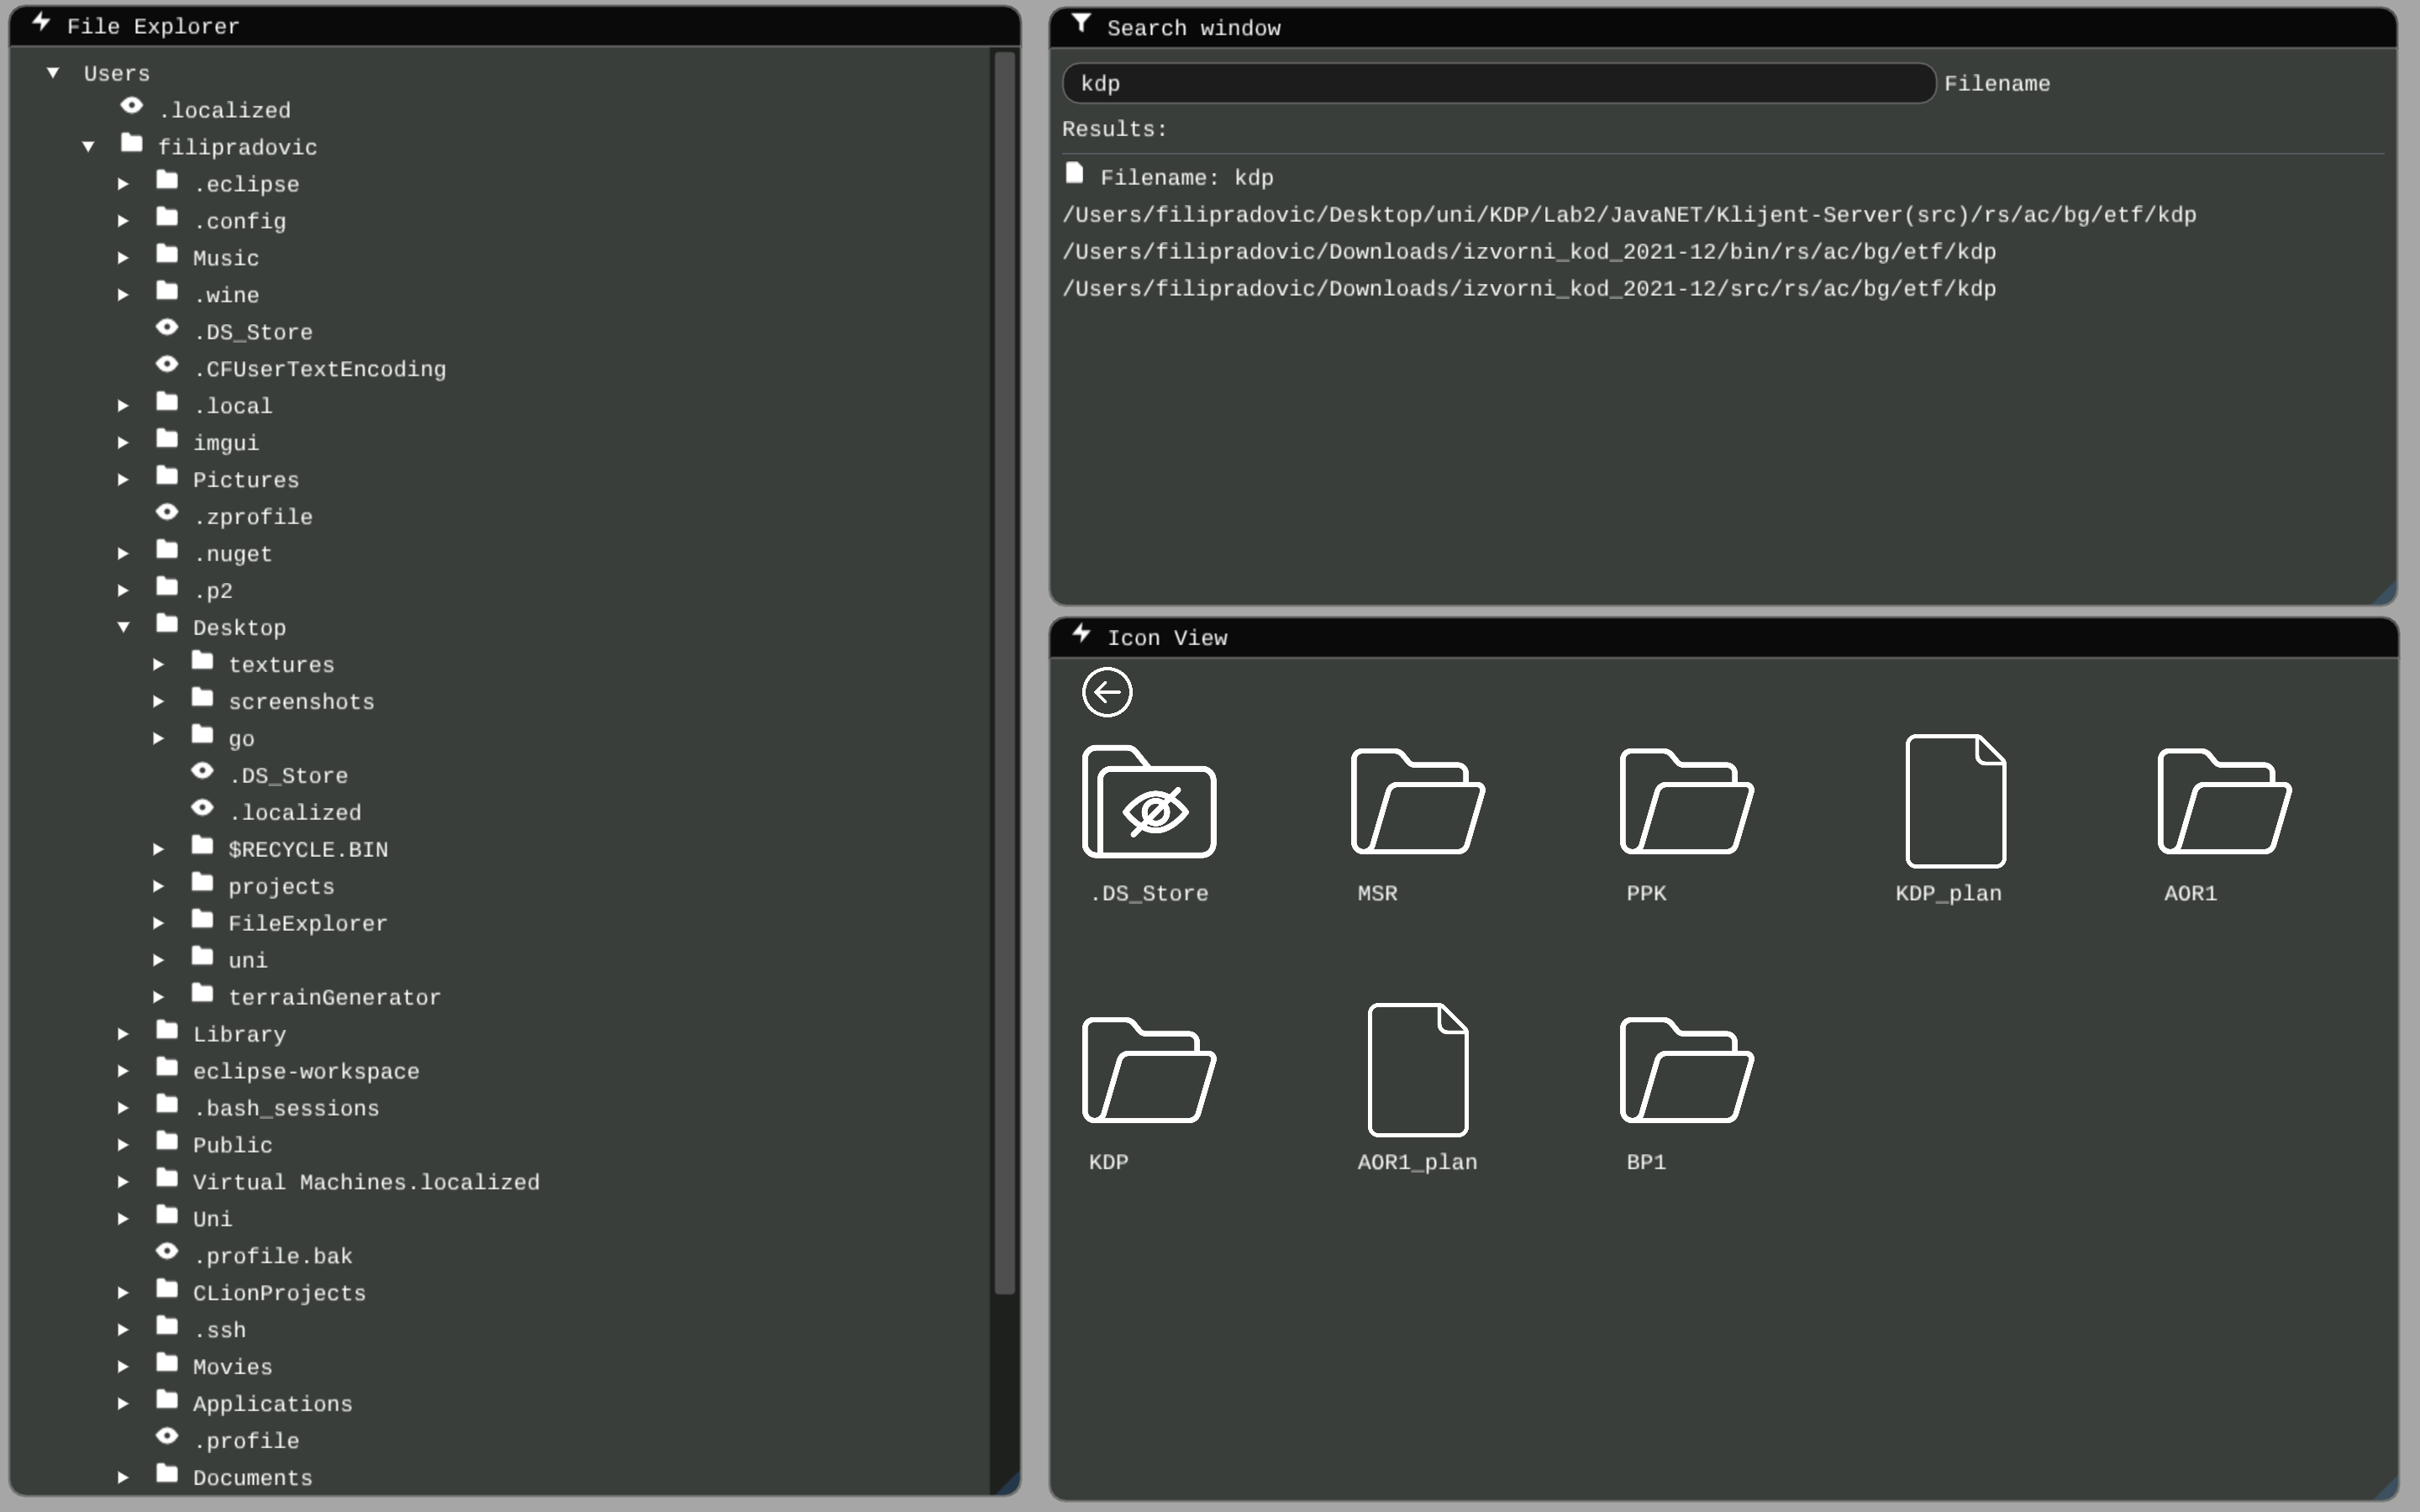Screen dimensions: 2420x1512
Task: Open the MSR folder icon
Action: [1417, 803]
